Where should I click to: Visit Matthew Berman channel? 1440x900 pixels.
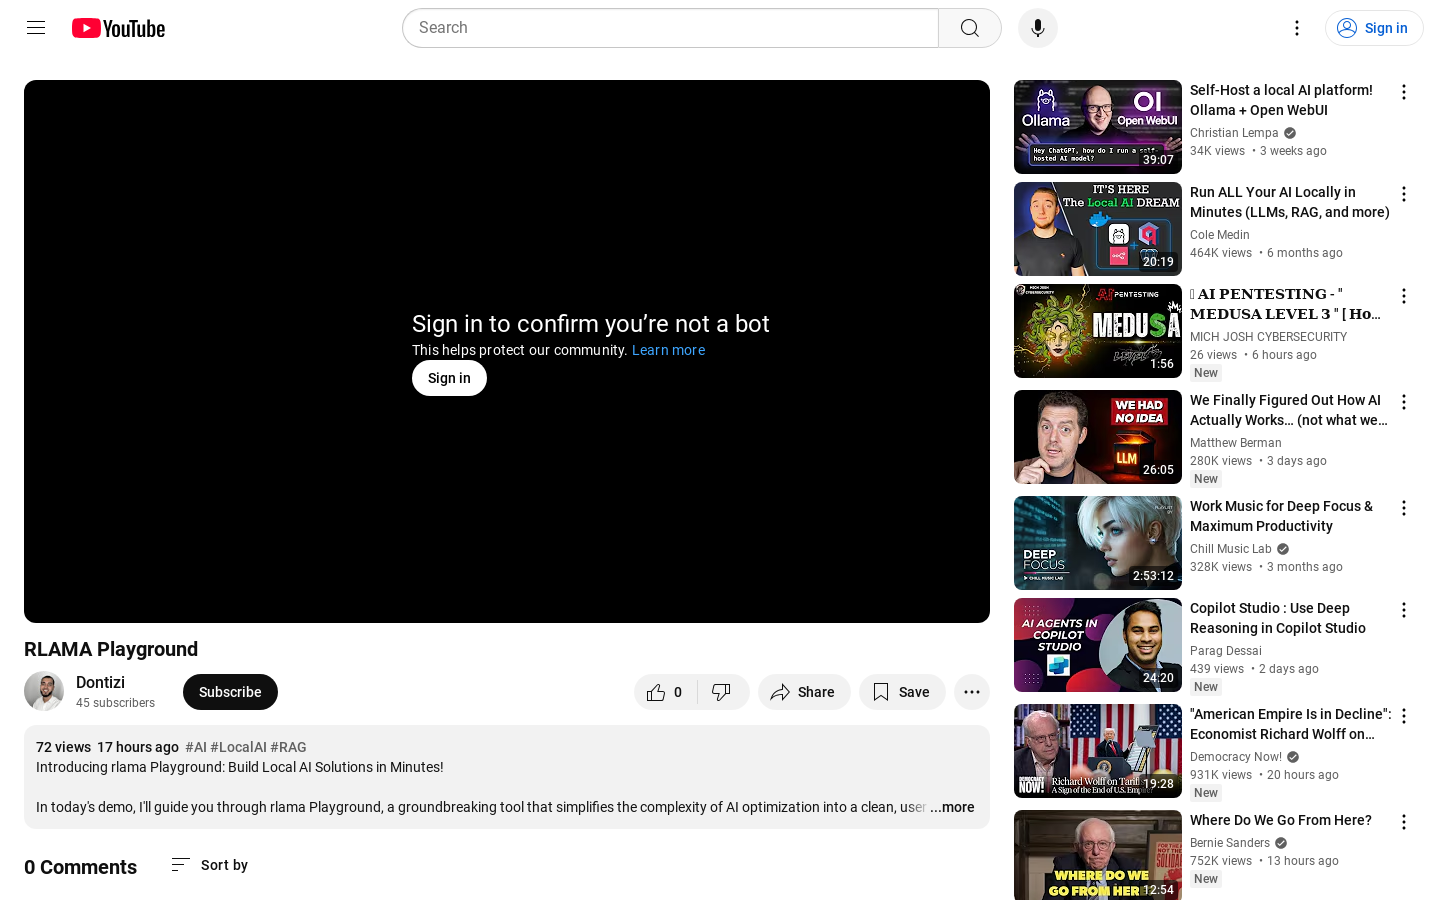pos(1236,443)
